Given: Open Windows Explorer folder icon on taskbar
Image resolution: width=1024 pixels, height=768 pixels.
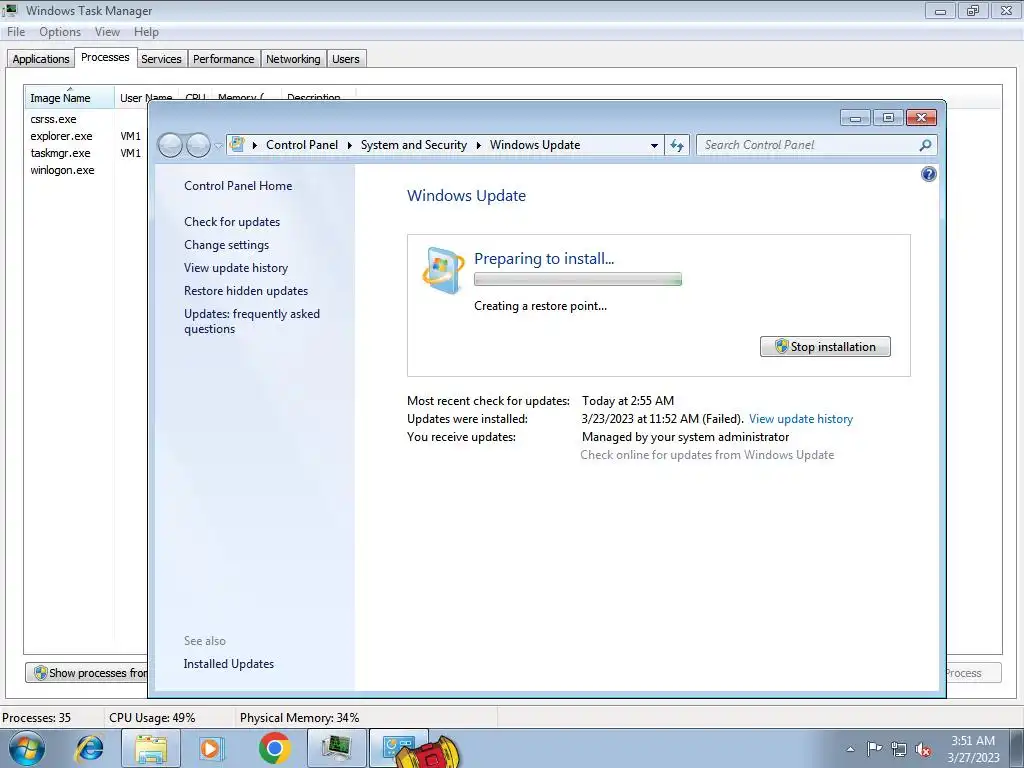Looking at the screenshot, I should pos(151,748).
